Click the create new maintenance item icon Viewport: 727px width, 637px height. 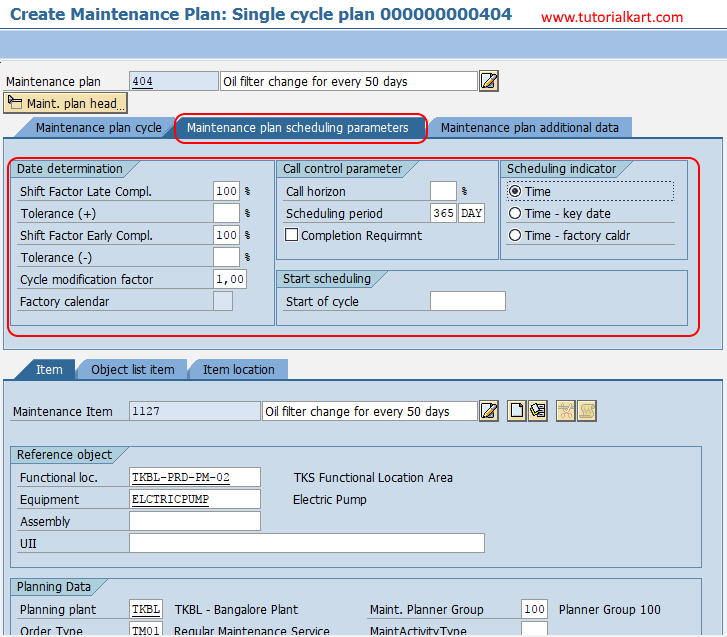click(x=517, y=411)
